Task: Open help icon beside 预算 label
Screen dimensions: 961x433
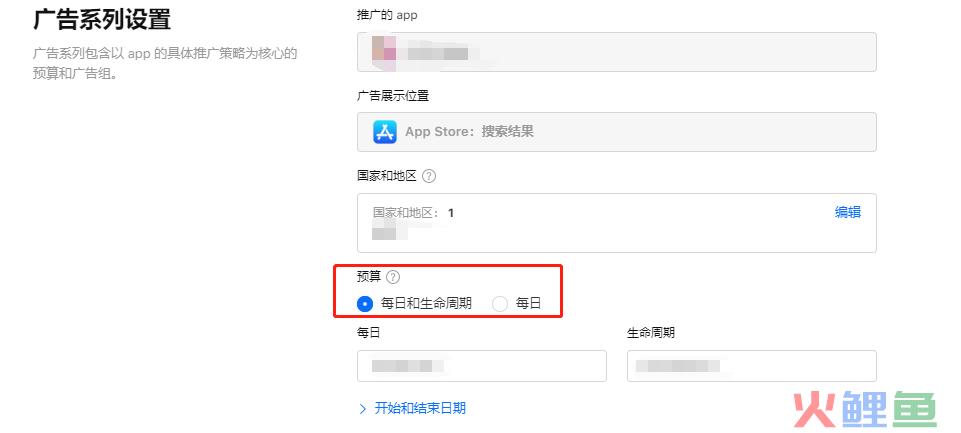Action: point(393,277)
